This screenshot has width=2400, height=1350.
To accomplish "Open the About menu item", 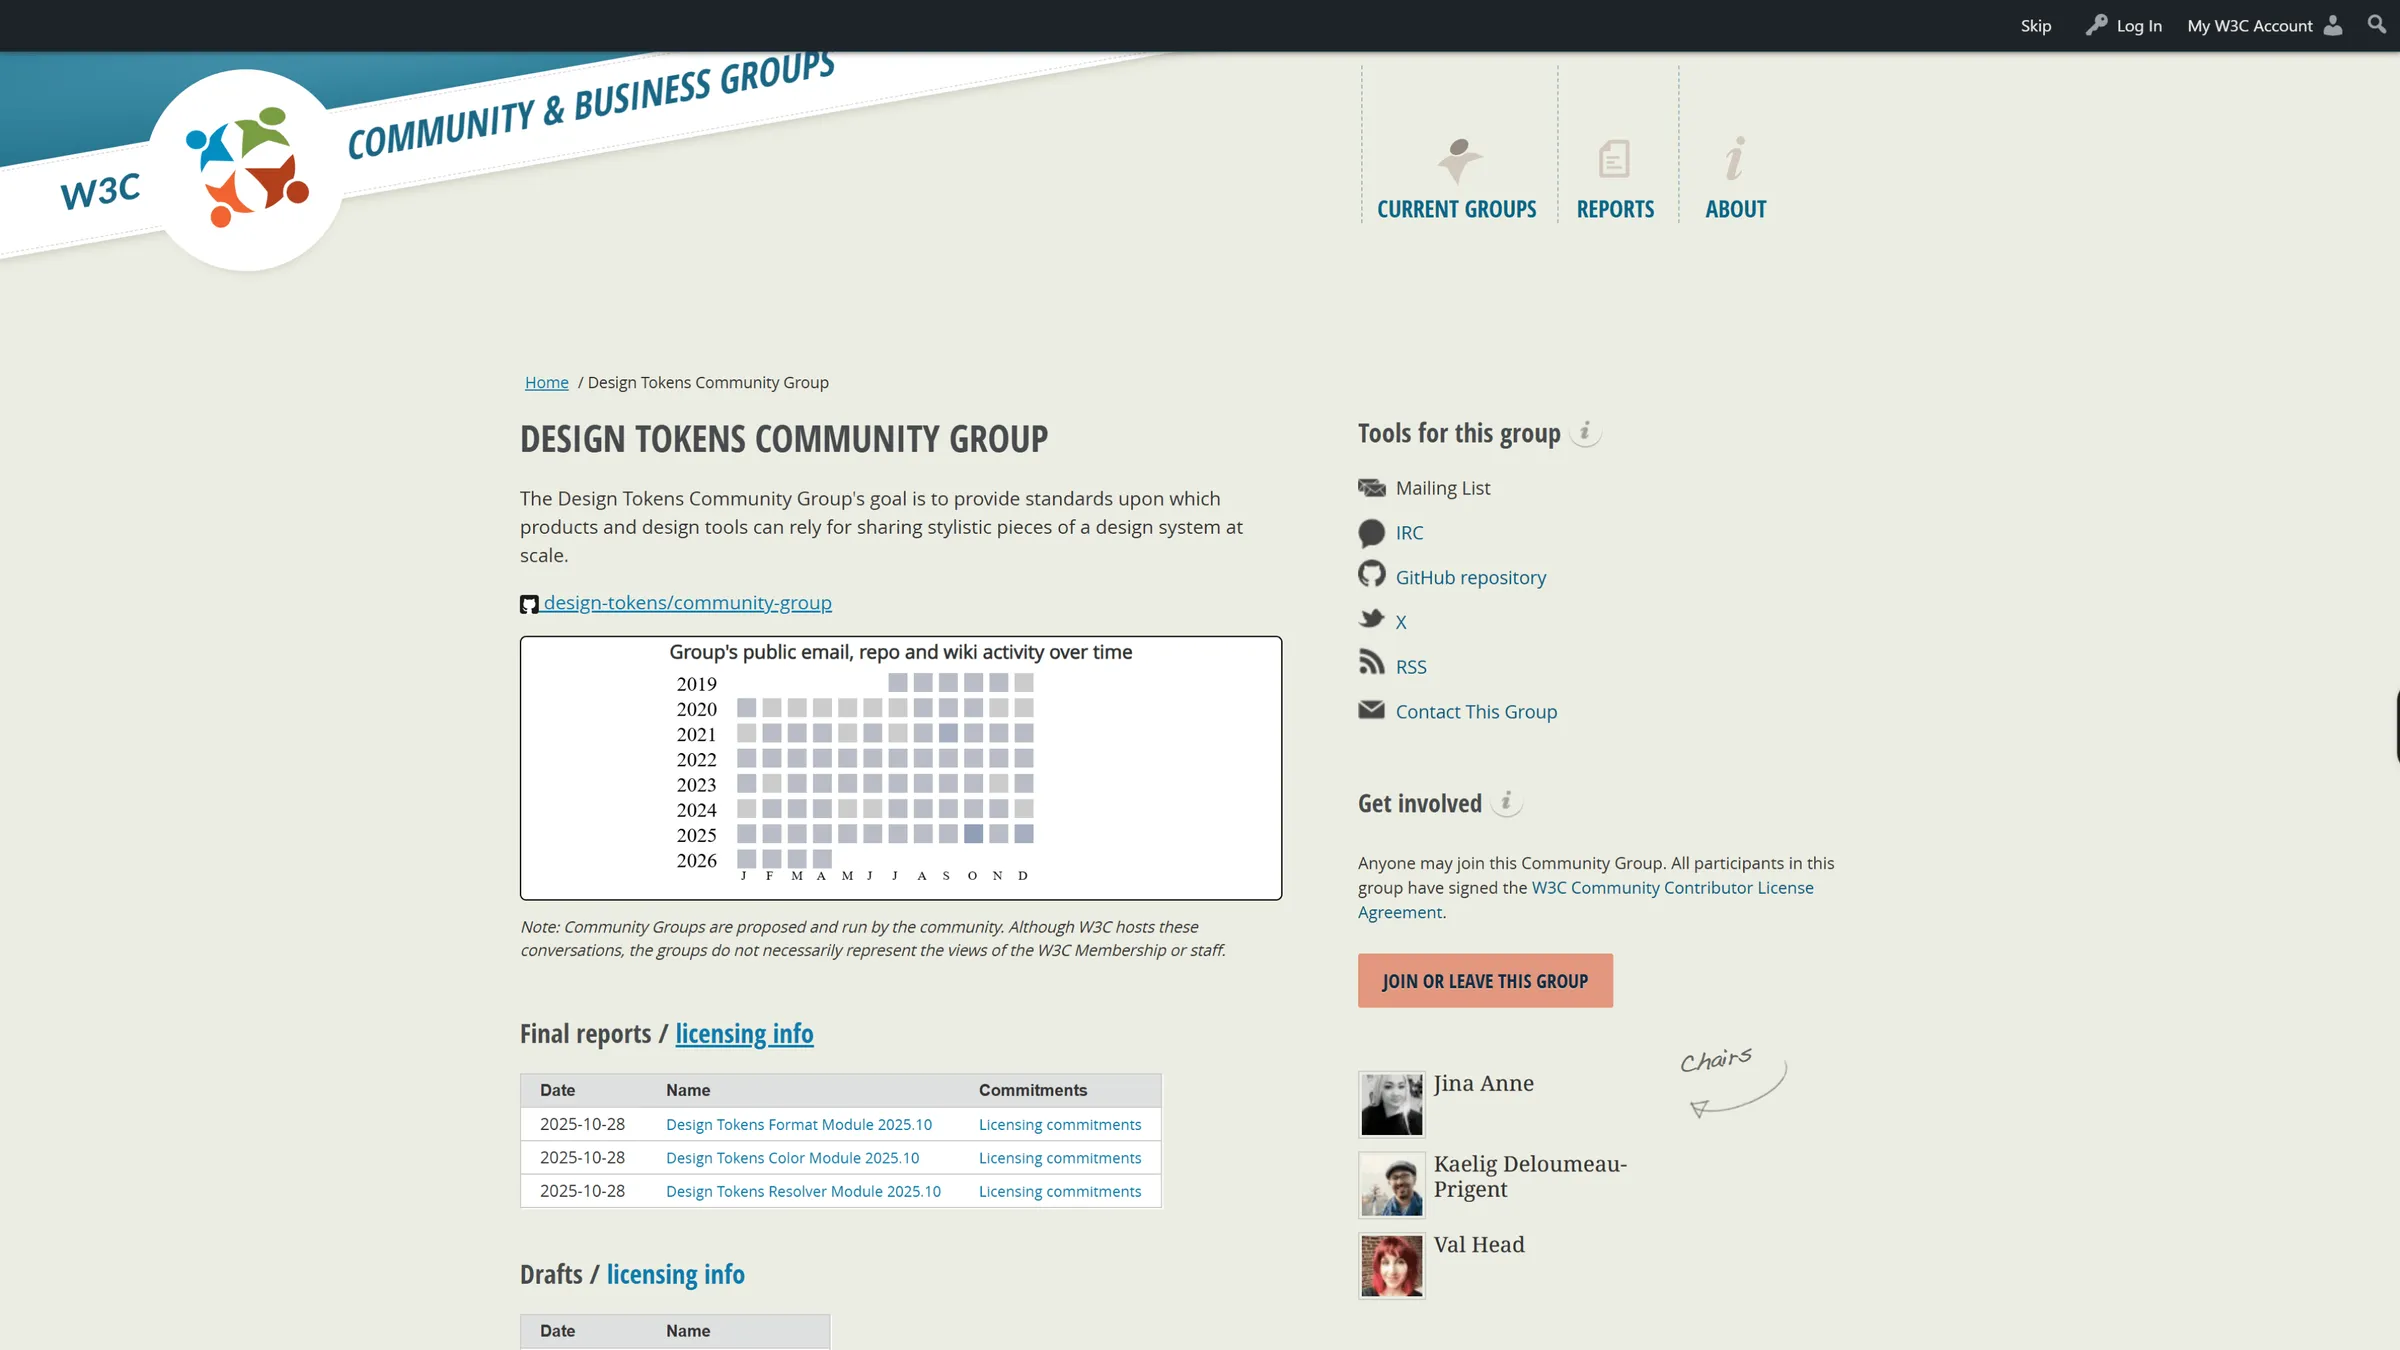I will 1735,209.
